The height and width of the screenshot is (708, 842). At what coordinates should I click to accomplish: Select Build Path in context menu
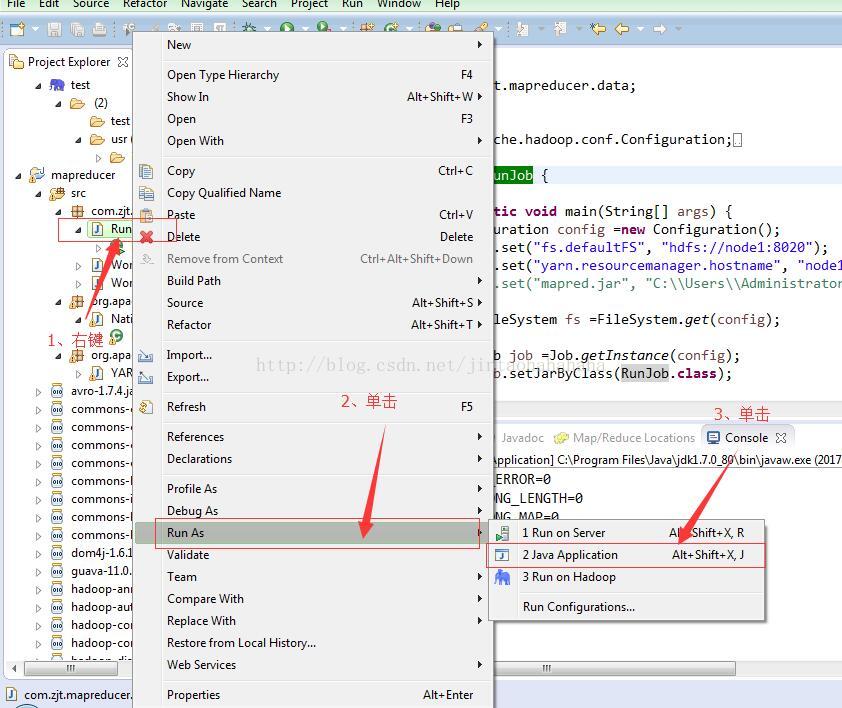[x=313, y=281]
